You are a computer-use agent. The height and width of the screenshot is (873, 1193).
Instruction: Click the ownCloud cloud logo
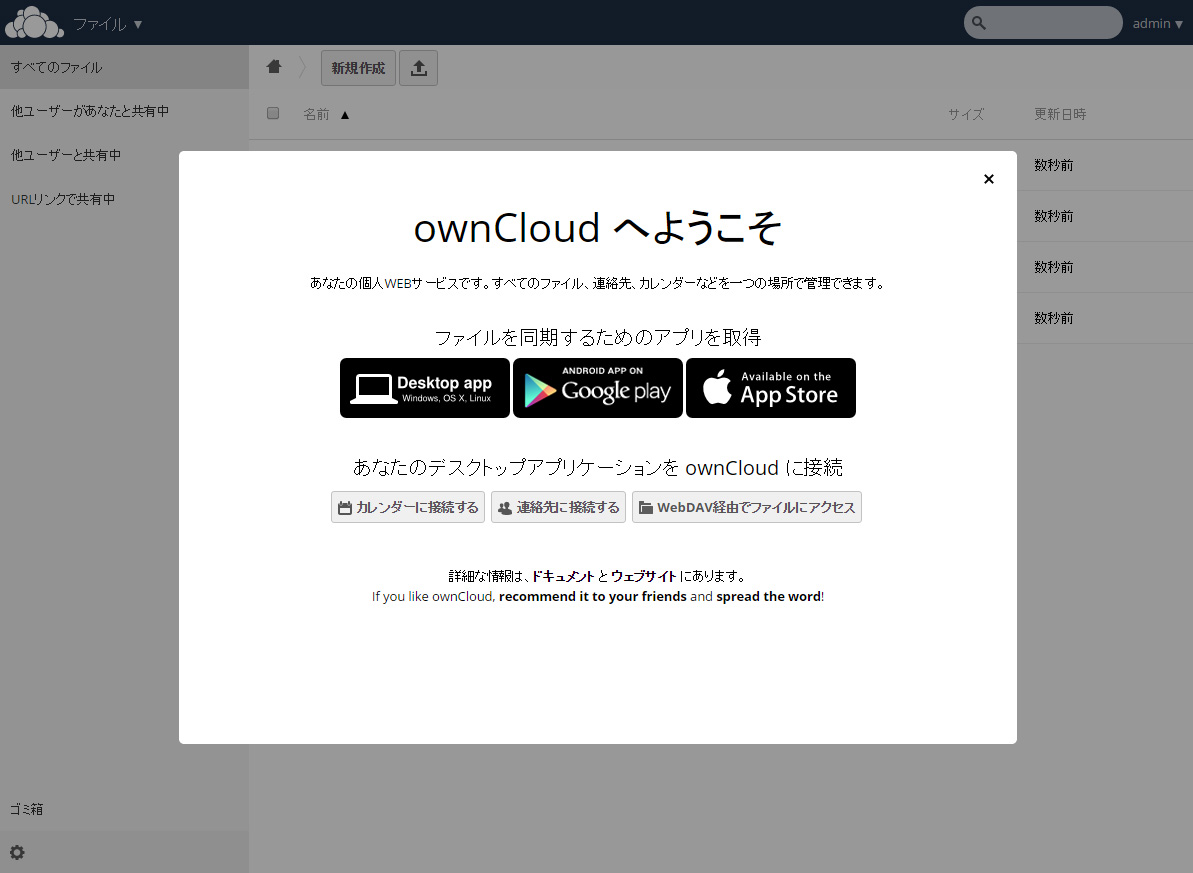point(33,22)
